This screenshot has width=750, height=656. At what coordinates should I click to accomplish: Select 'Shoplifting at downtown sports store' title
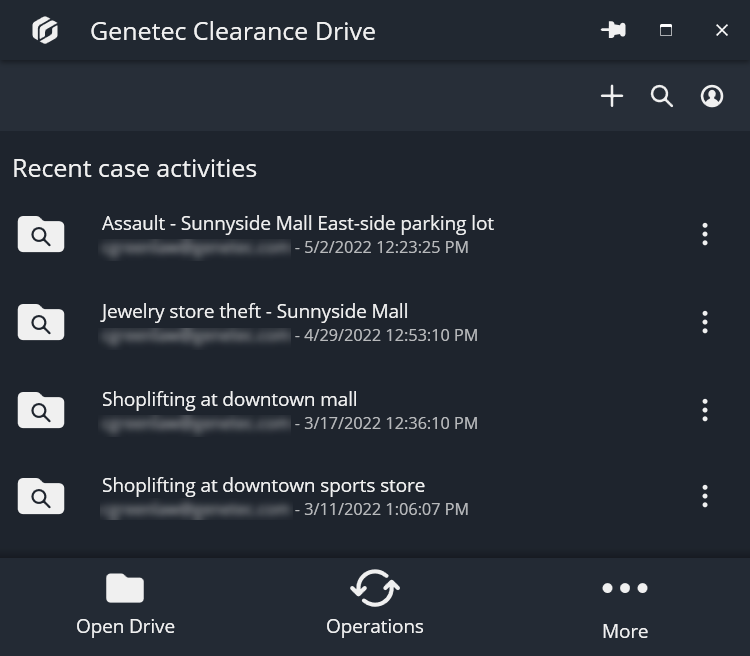tap(263, 486)
